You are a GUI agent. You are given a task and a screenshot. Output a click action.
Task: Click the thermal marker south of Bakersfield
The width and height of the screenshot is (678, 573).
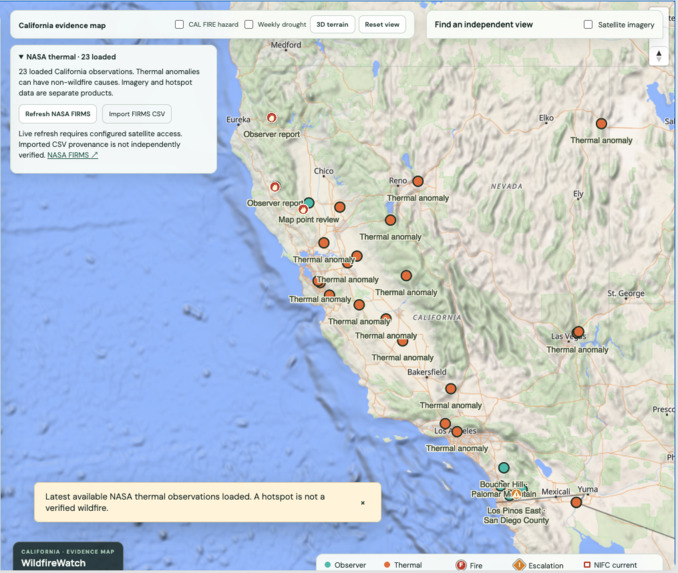pos(451,388)
